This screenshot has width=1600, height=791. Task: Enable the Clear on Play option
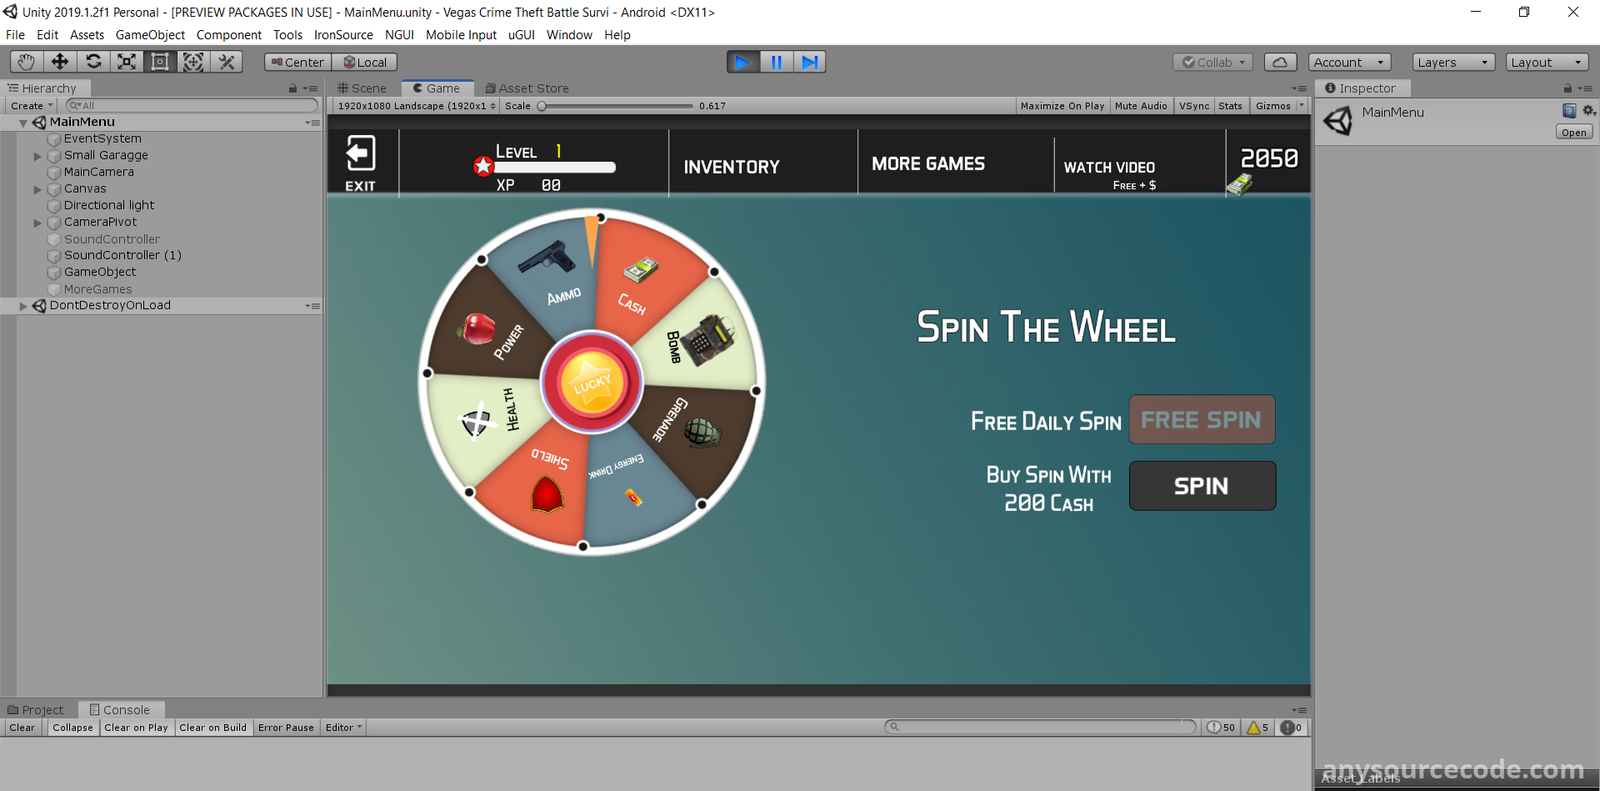[x=136, y=728]
